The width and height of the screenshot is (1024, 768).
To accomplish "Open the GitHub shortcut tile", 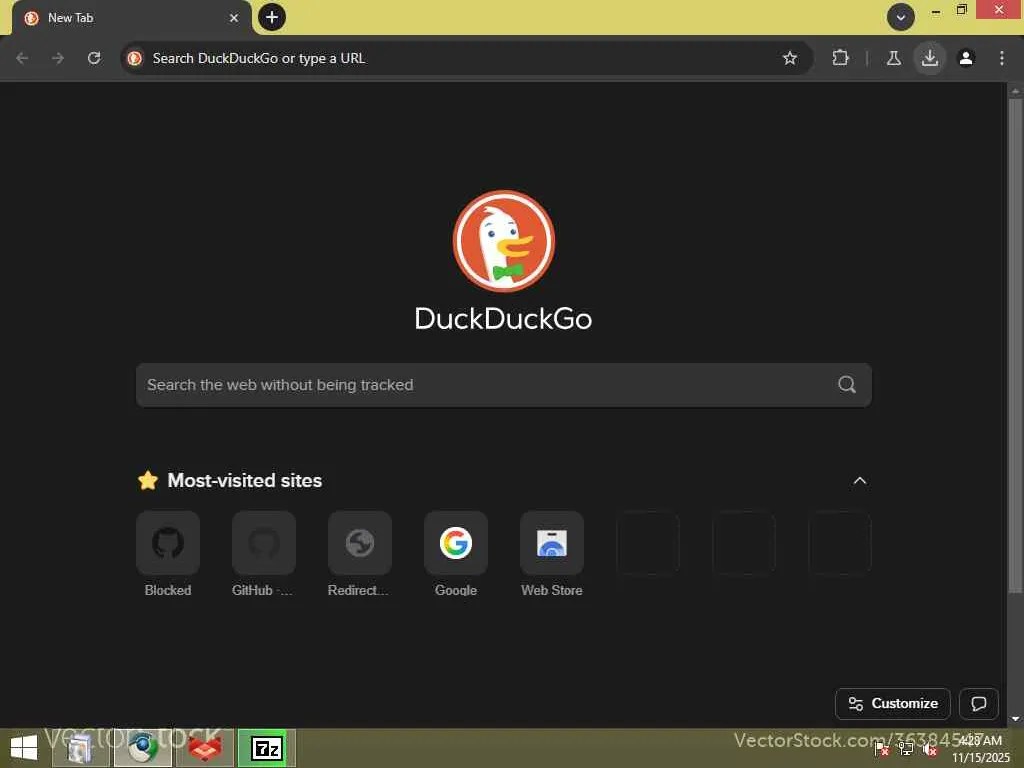I will pos(264,554).
